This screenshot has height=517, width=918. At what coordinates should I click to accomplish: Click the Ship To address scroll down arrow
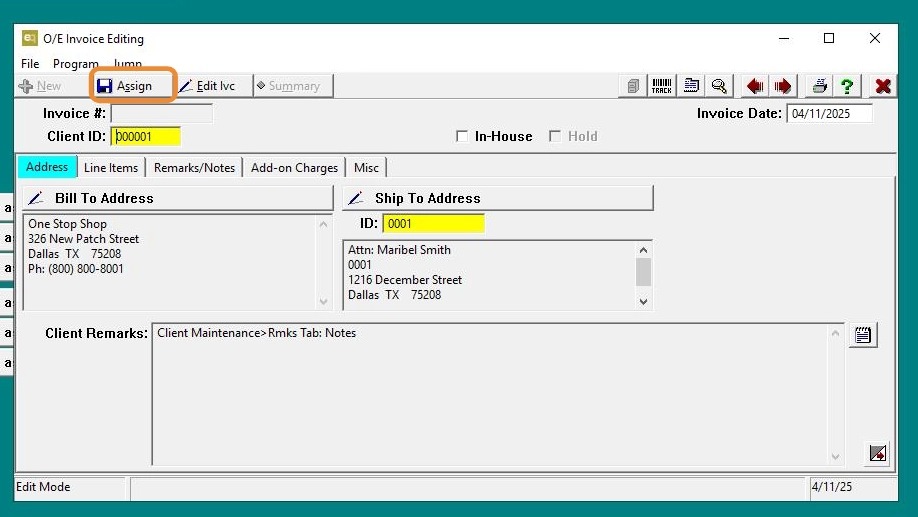643,302
